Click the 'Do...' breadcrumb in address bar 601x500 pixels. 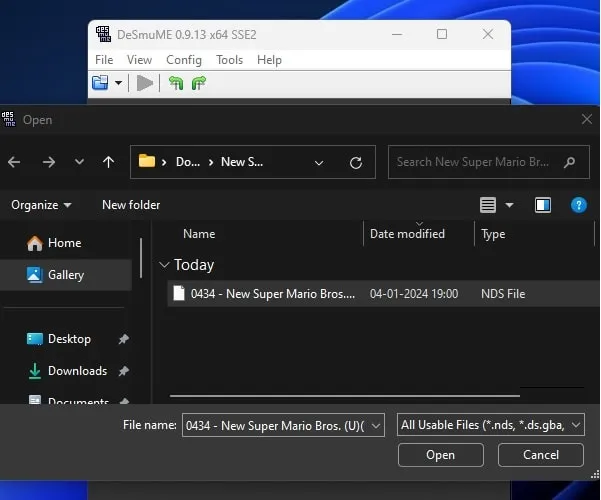point(188,162)
